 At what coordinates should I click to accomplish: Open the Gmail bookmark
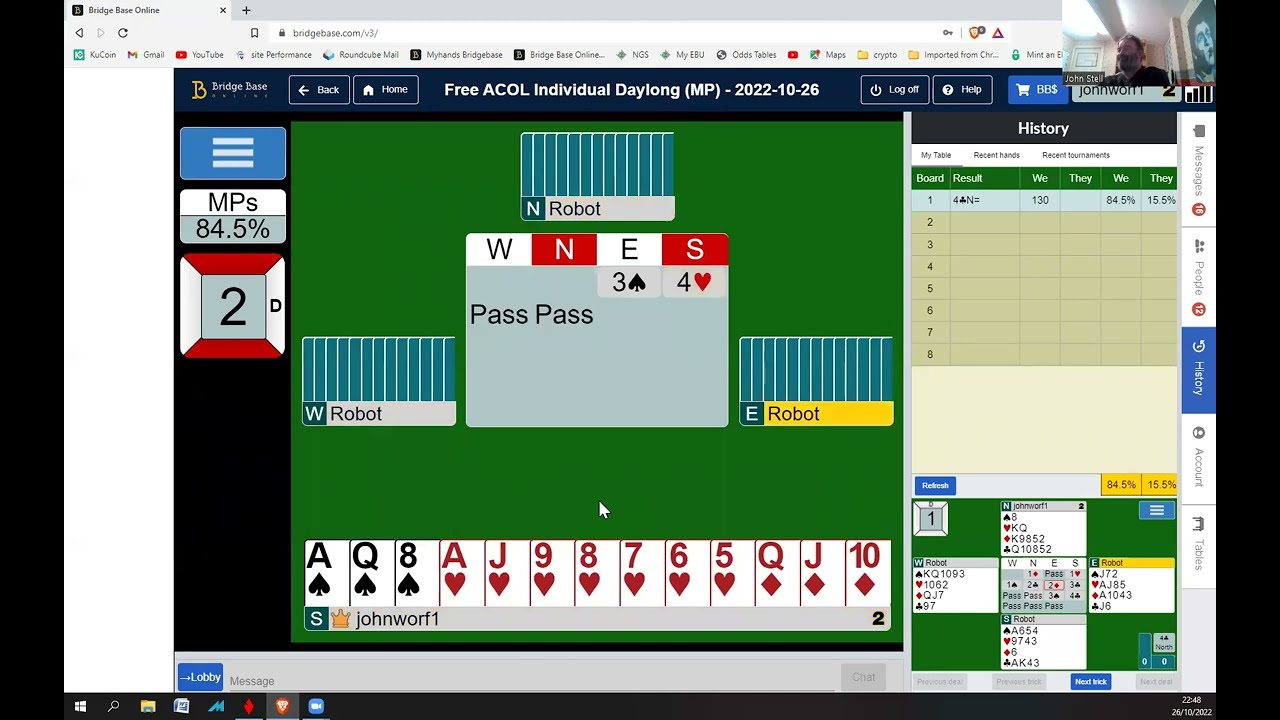pos(146,55)
